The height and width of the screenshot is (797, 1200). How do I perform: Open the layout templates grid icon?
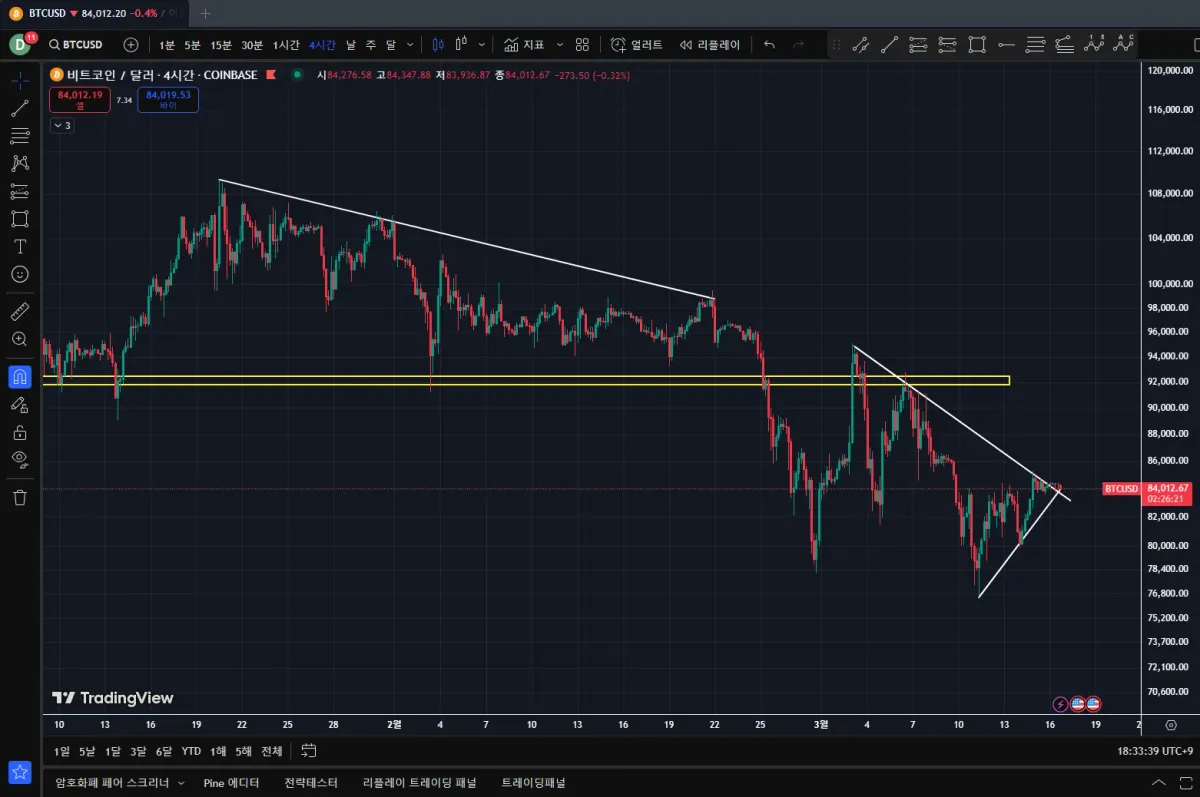(582, 44)
